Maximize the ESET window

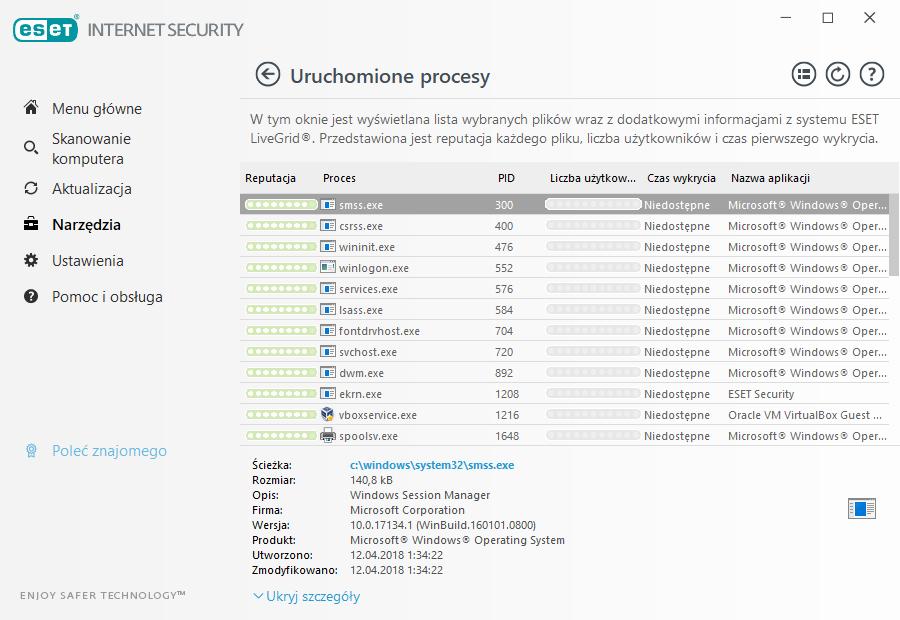click(x=828, y=18)
